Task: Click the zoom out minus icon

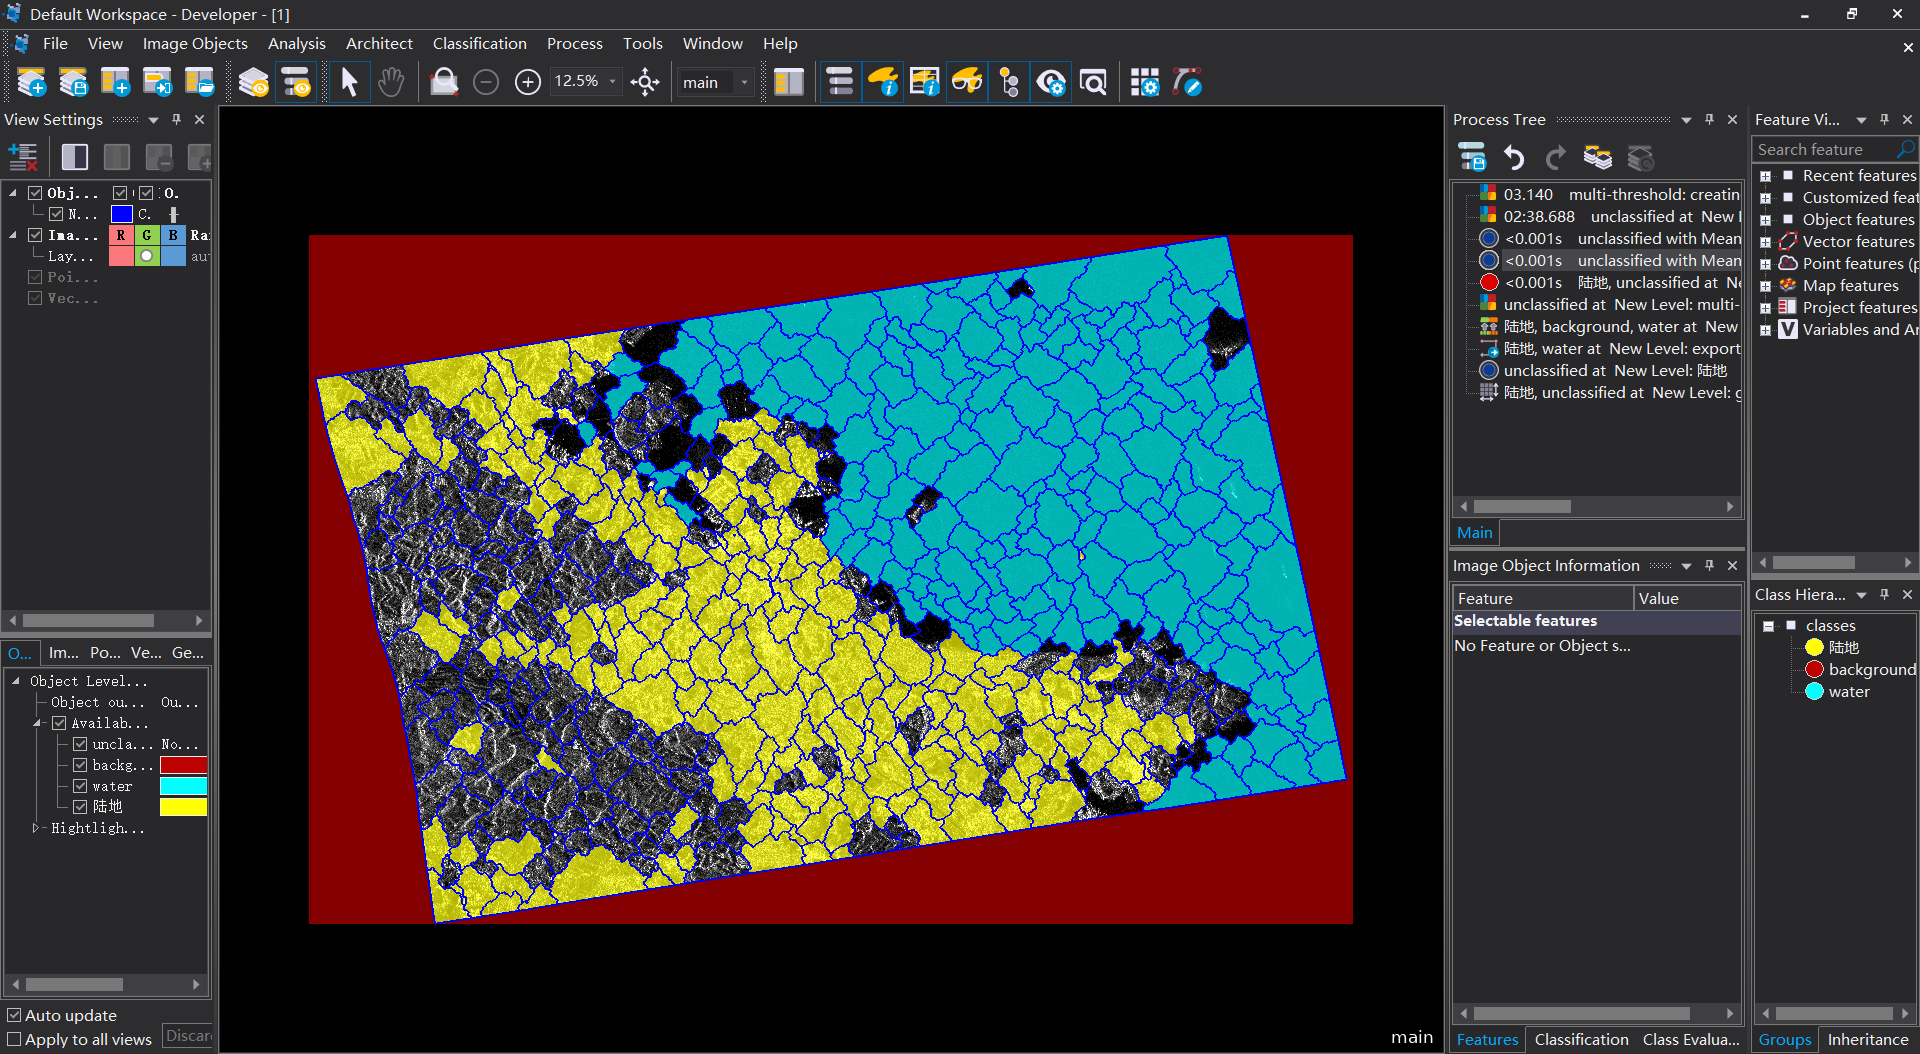Action: tap(486, 82)
